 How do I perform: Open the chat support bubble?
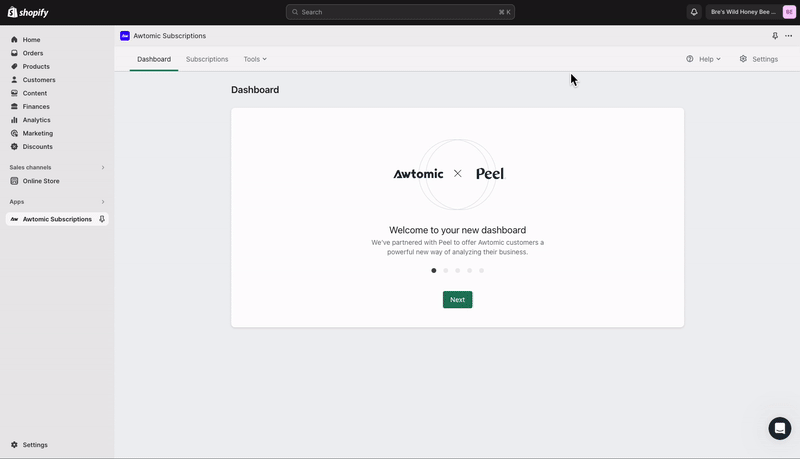[x=780, y=428]
